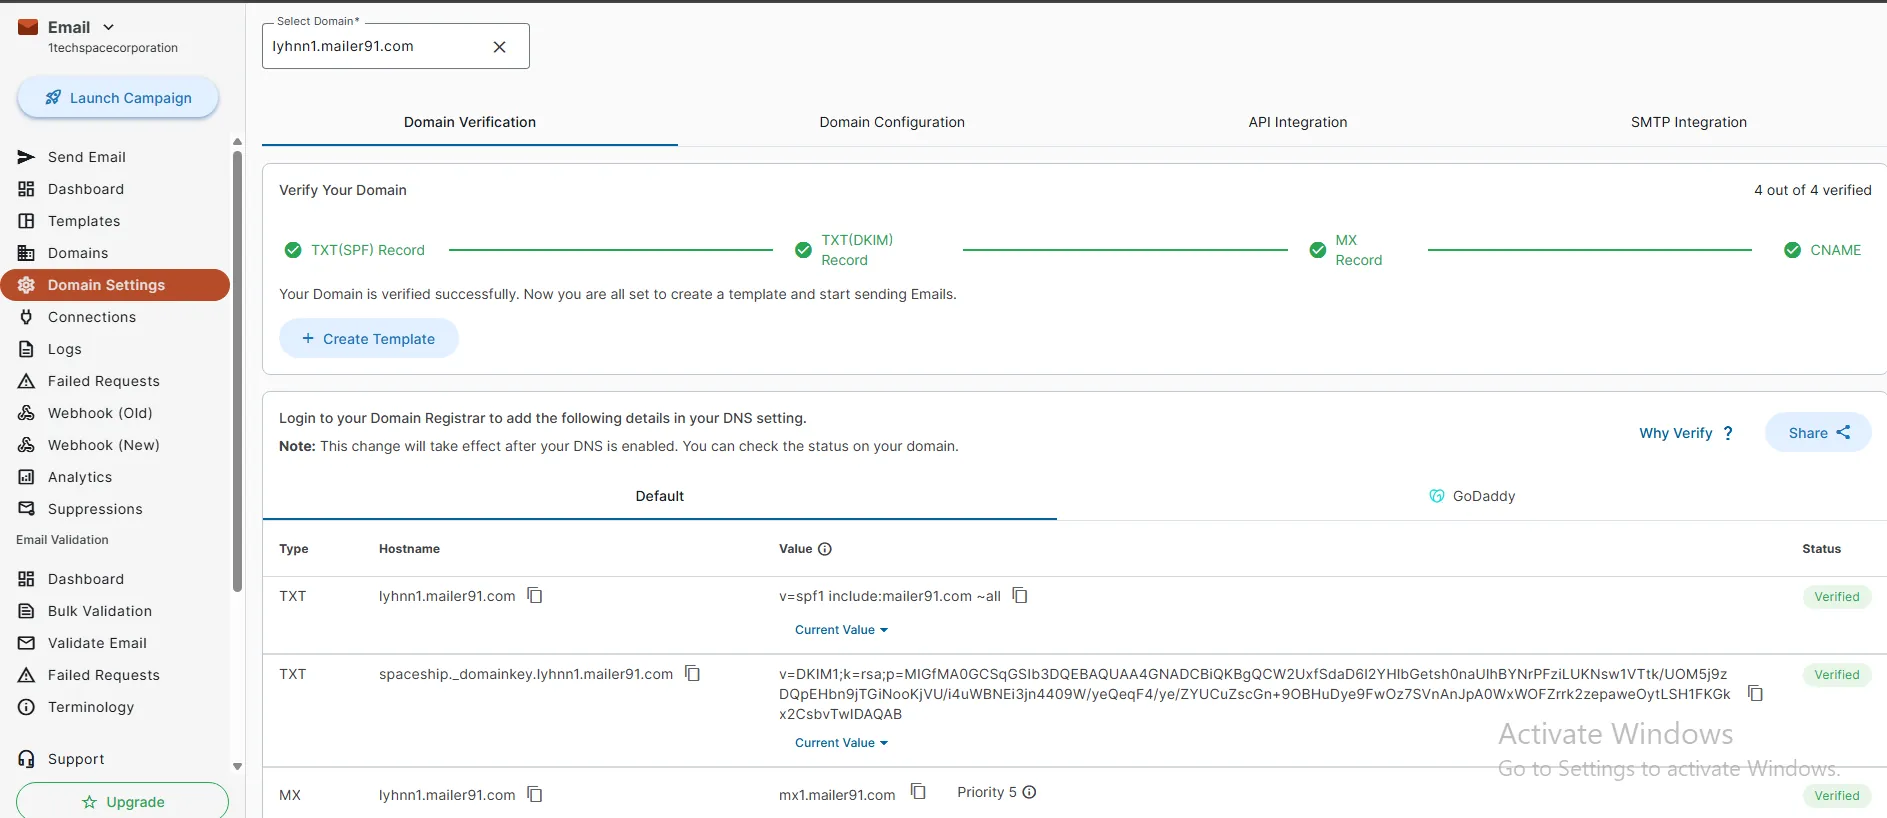Copy the long DKIM record value
This screenshot has height=818, width=1887.
pyautogui.click(x=1755, y=693)
